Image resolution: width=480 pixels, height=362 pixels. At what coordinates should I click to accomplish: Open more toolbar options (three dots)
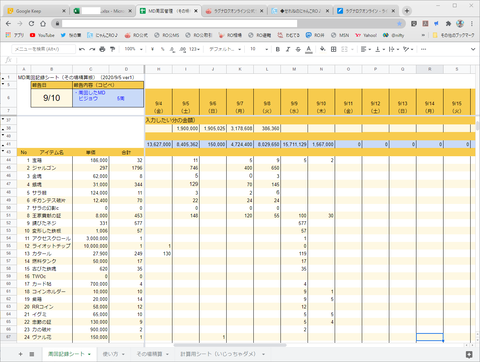click(x=423, y=49)
